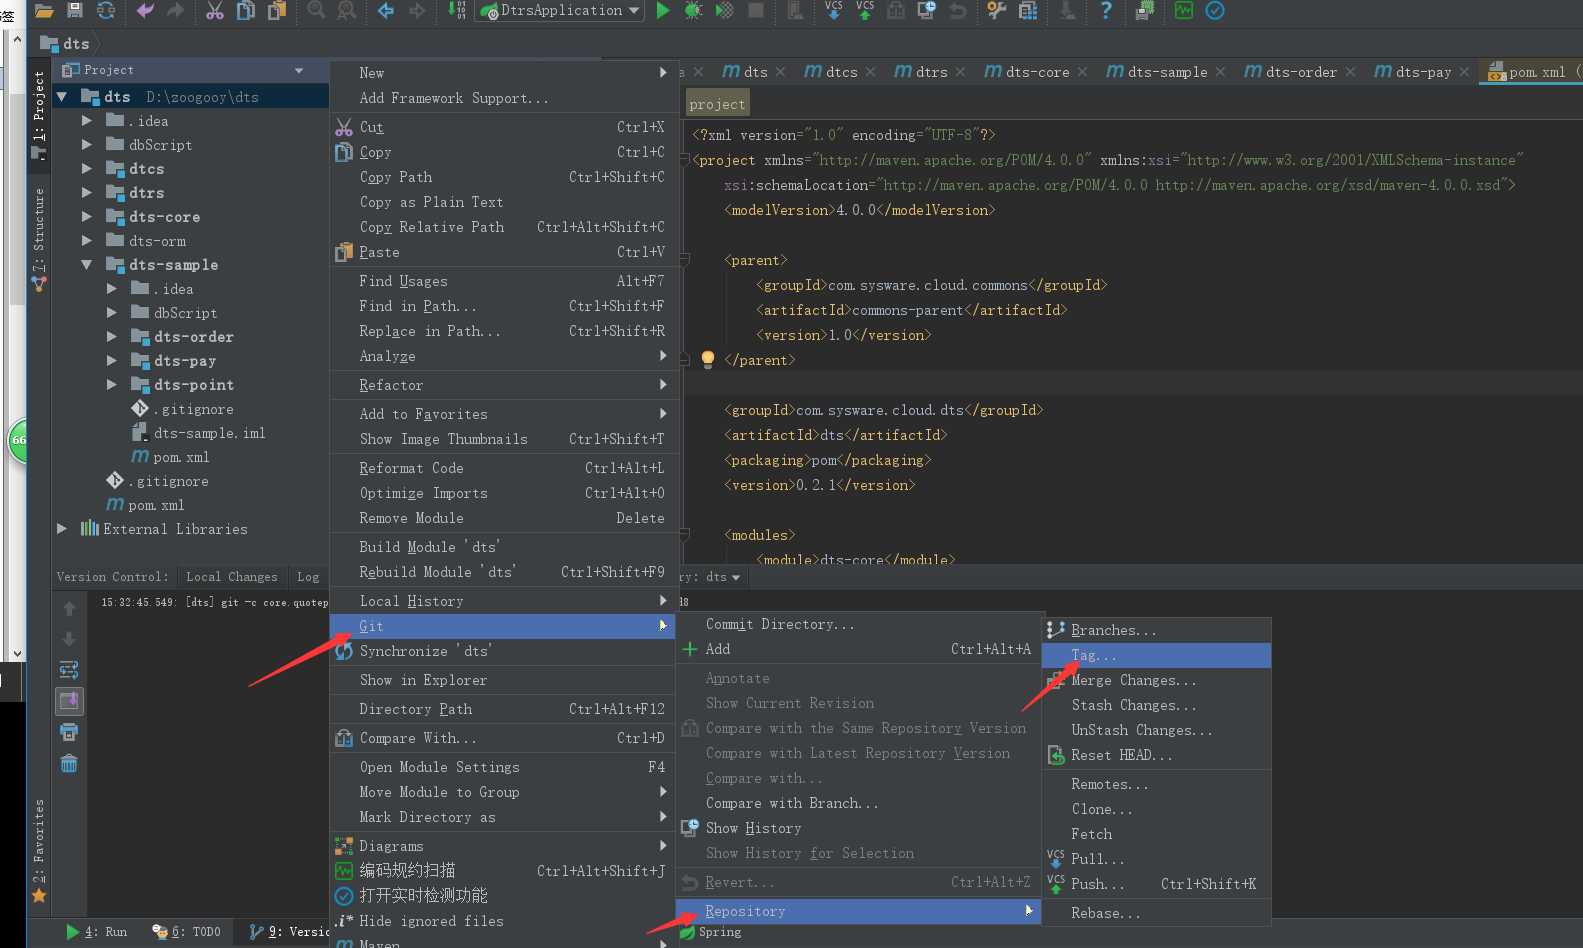The height and width of the screenshot is (948, 1583).
Task: Close the dtcs editor tab
Action: click(x=871, y=72)
